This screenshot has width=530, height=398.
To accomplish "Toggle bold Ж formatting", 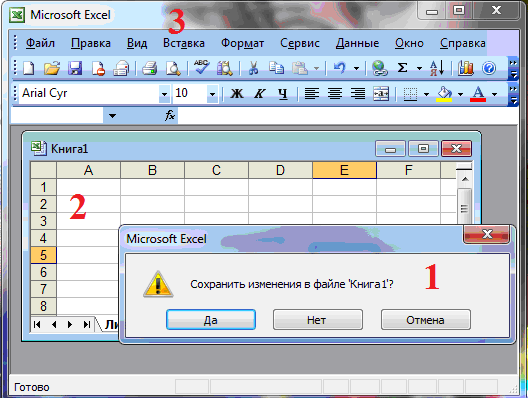I will [237, 93].
